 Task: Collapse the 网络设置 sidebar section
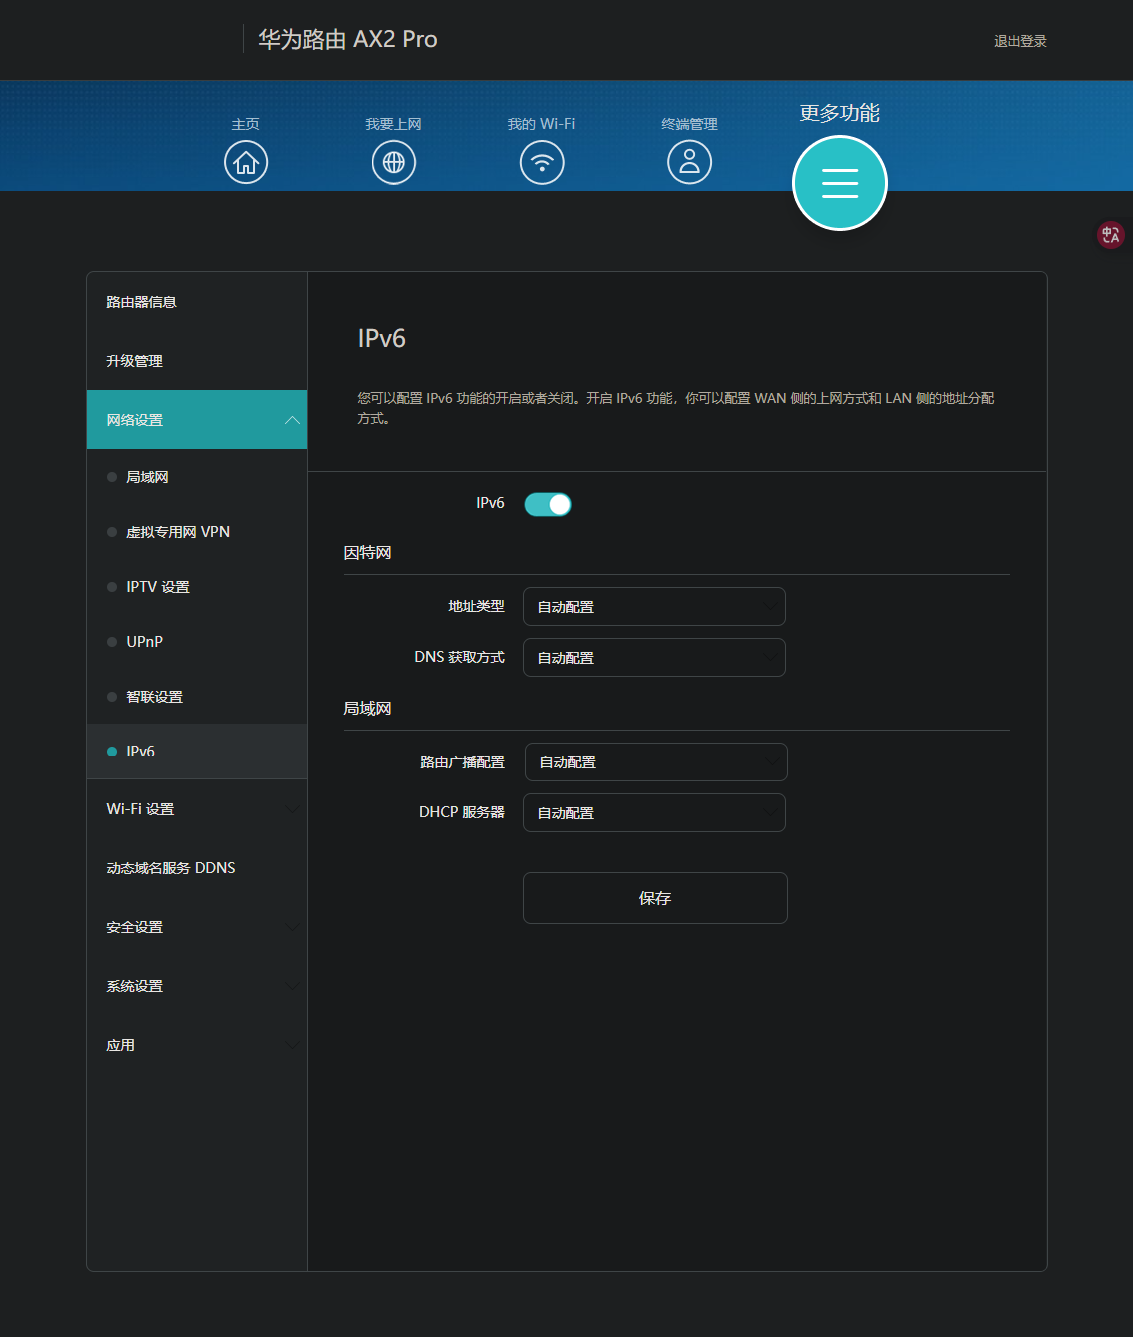pos(197,420)
